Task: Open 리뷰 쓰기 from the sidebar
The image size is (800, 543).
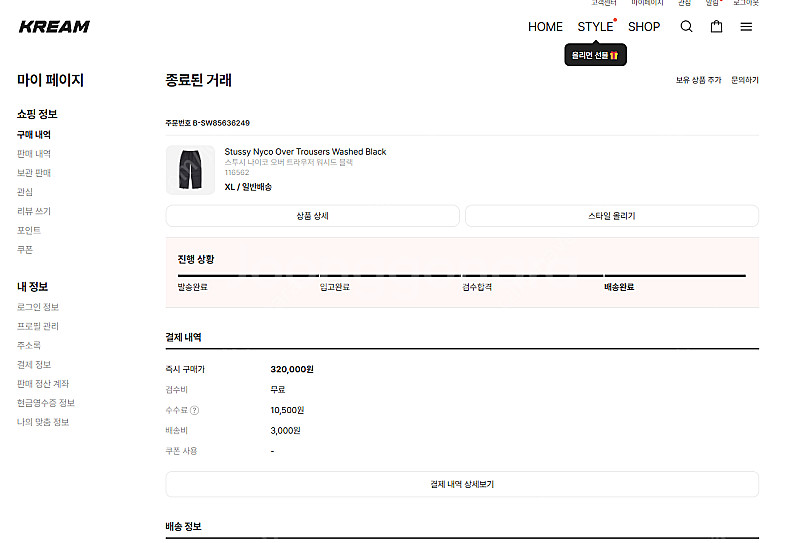Action: coord(34,211)
